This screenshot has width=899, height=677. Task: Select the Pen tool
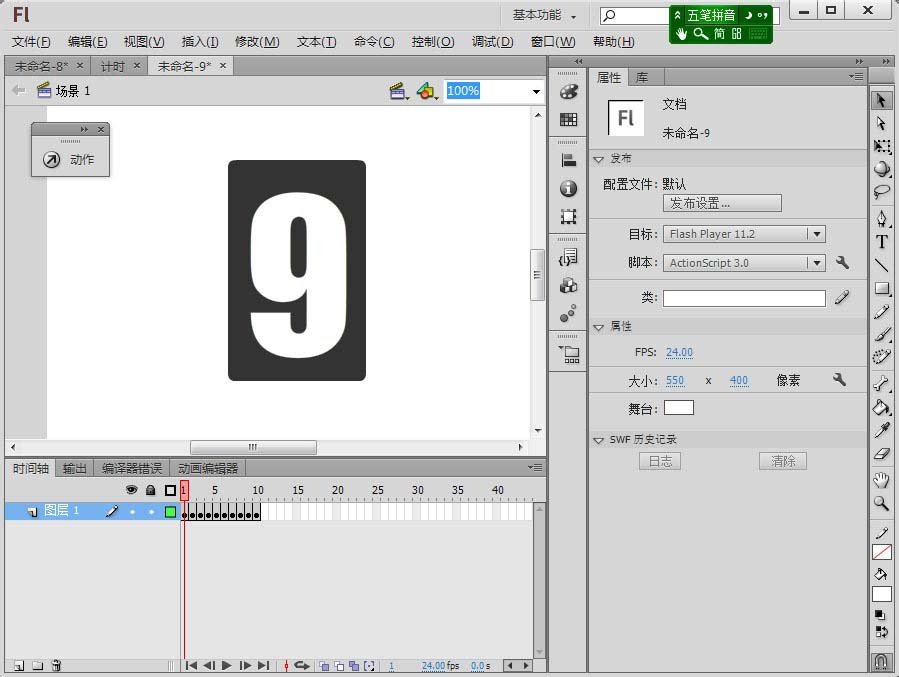pos(882,218)
